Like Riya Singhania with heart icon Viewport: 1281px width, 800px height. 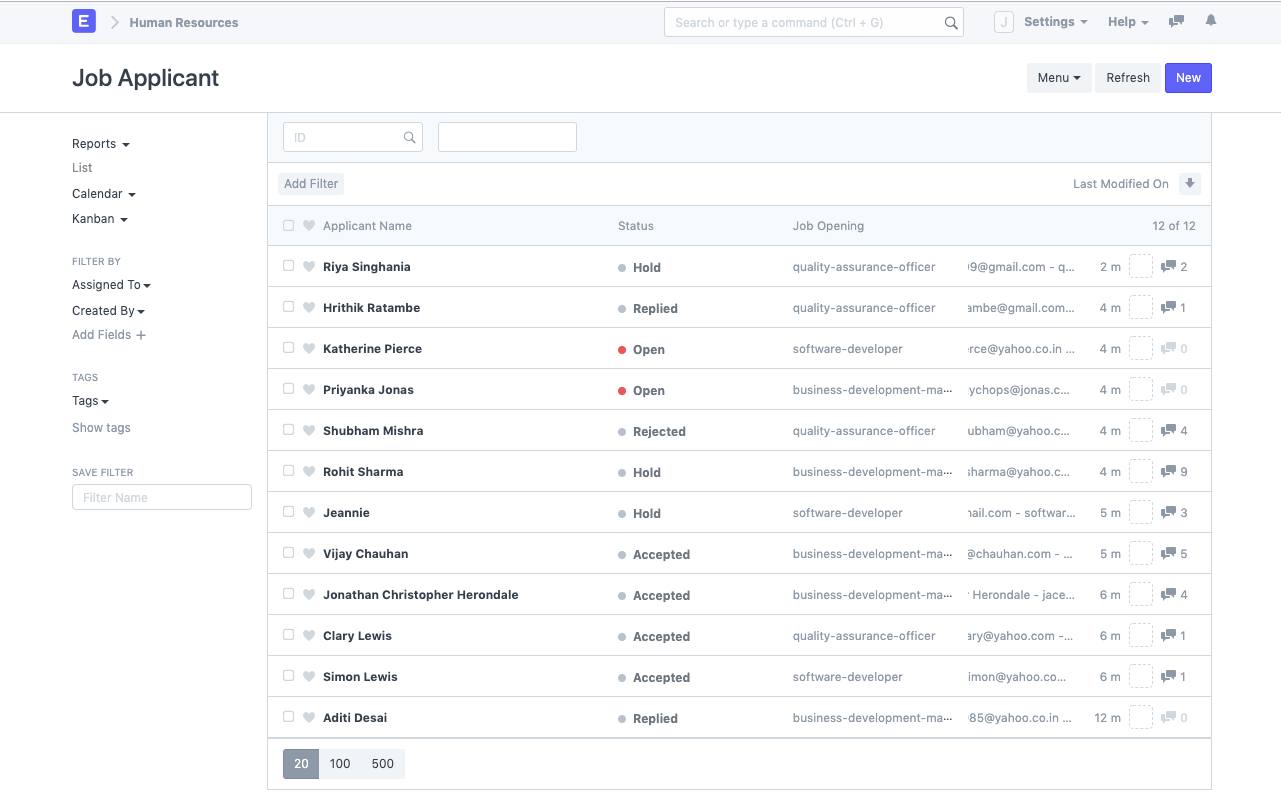pyautogui.click(x=309, y=267)
